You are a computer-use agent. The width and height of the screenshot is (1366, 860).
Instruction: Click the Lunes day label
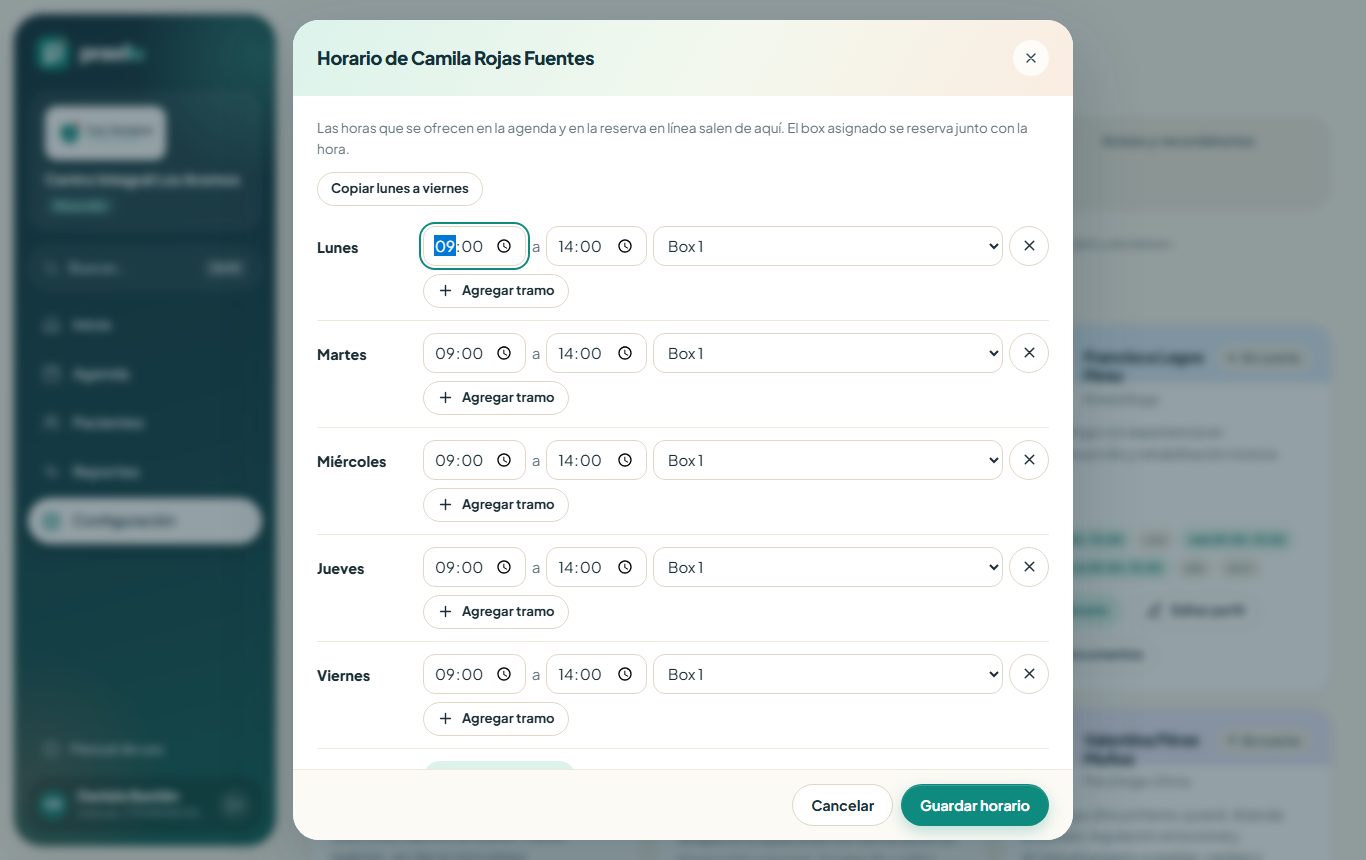tap(338, 248)
